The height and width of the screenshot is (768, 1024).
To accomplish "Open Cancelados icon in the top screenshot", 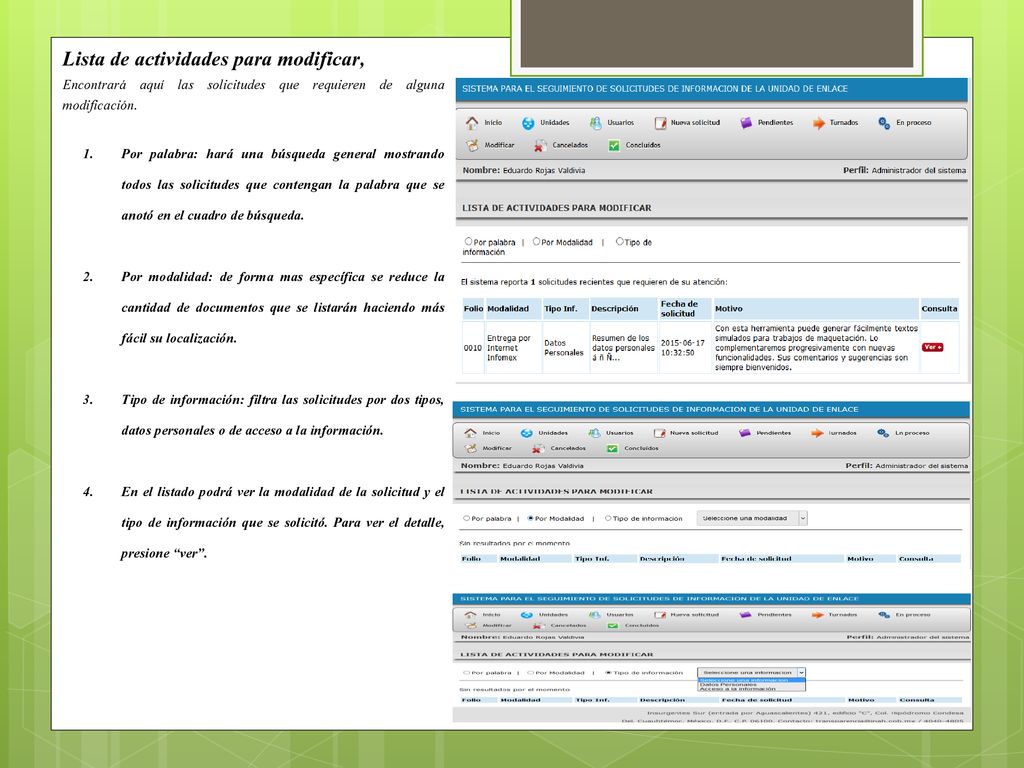I will pyautogui.click(x=540, y=146).
